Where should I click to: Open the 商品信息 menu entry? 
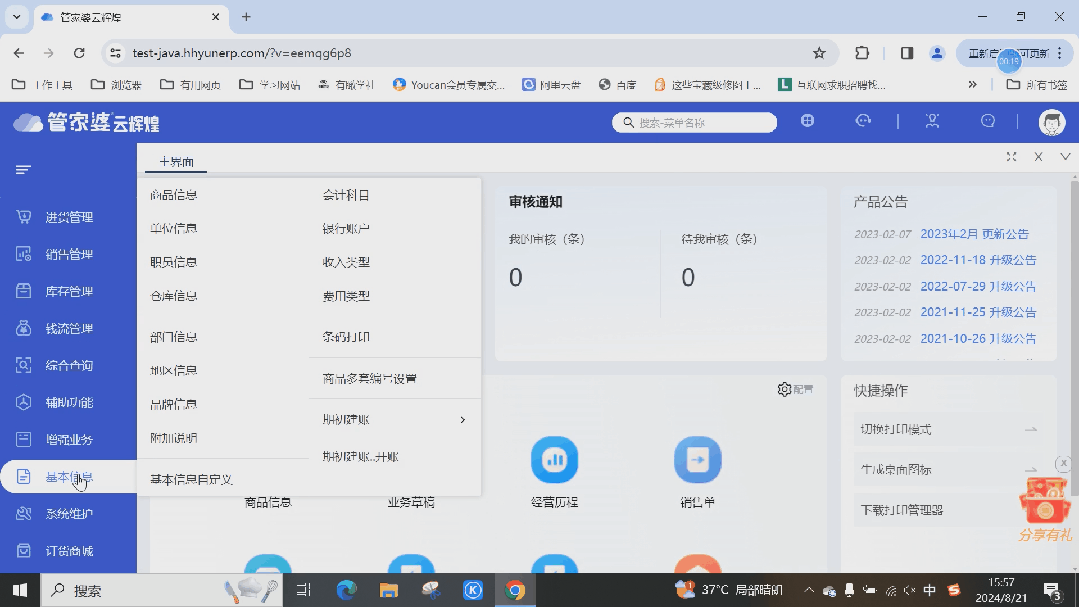[x=175, y=194]
